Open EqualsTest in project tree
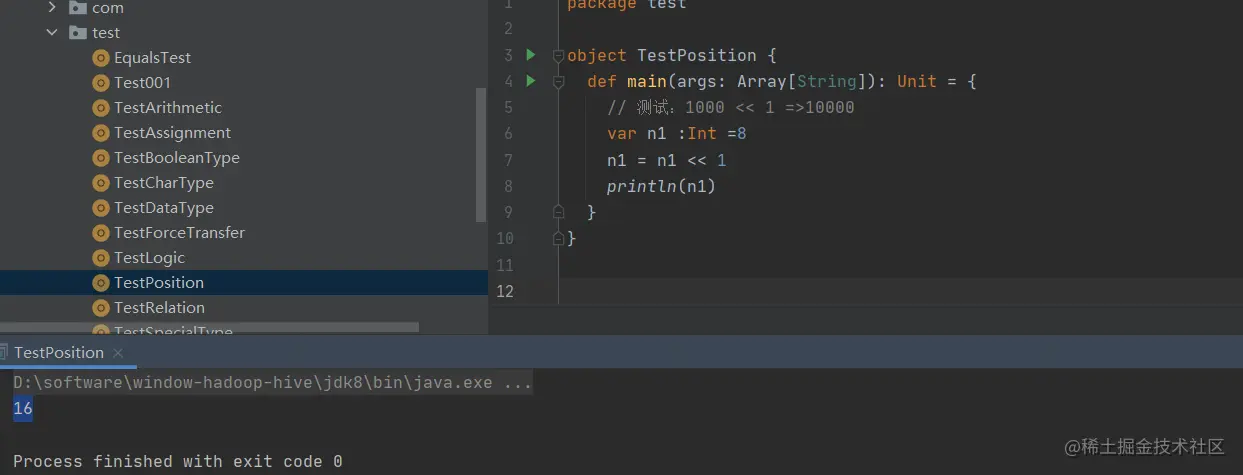This screenshot has width=1243, height=475. [152, 58]
